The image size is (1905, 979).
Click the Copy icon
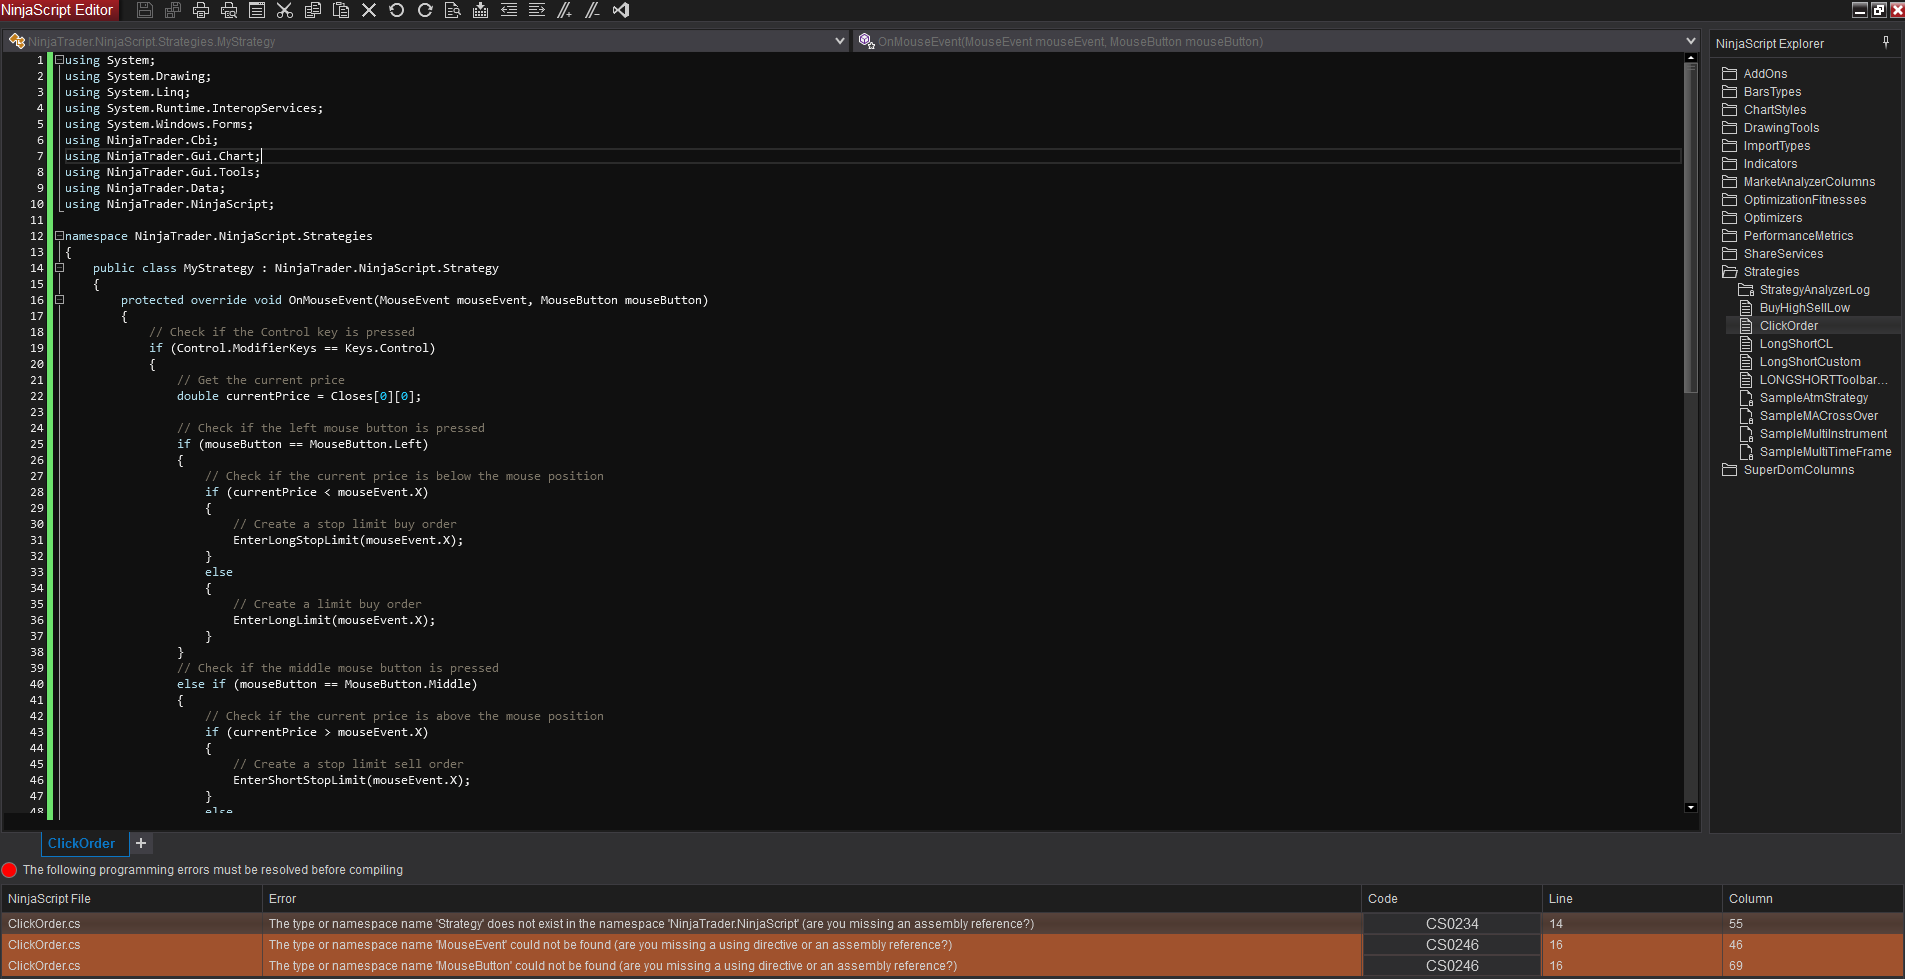pyautogui.click(x=313, y=10)
